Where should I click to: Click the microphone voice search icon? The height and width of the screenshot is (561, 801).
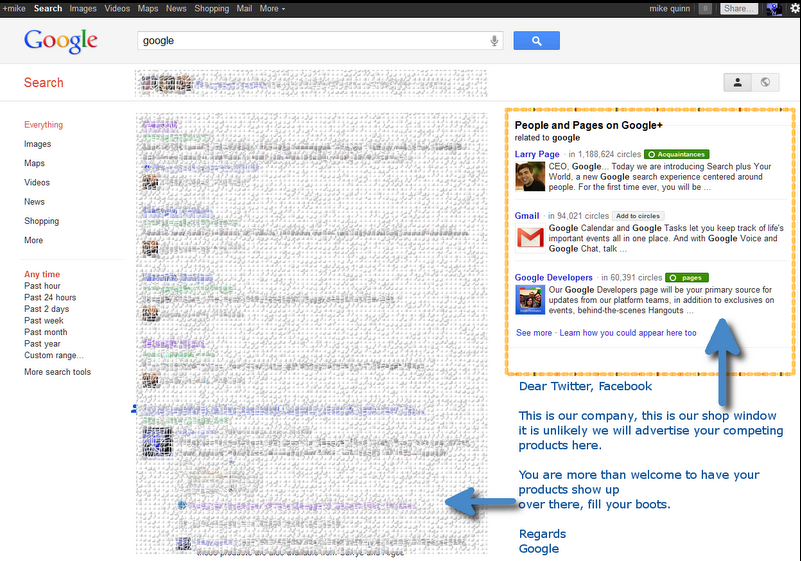(x=494, y=41)
